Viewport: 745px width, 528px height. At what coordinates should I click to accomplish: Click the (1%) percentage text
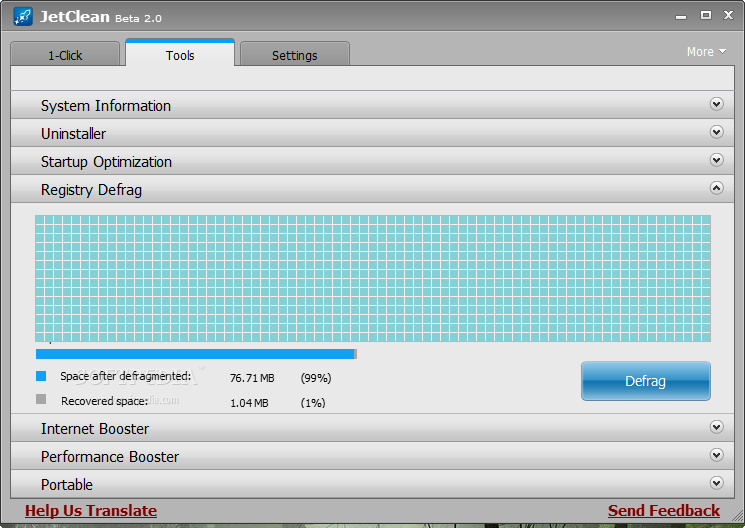[313, 403]
